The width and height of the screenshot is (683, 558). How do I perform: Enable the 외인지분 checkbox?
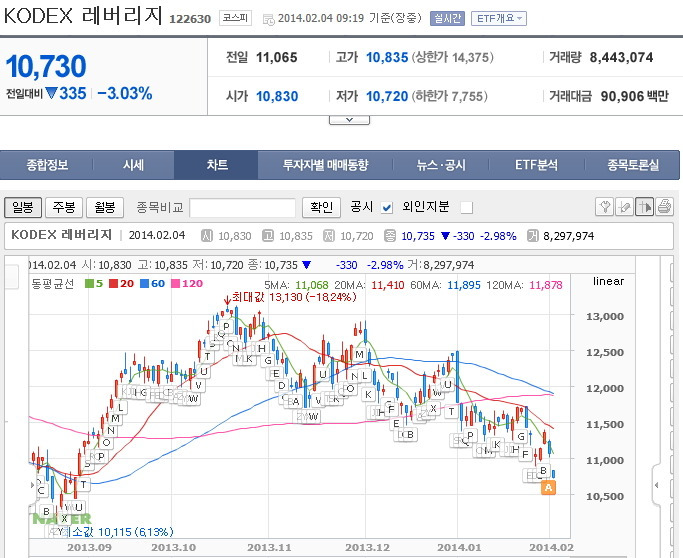coord(467,208)
